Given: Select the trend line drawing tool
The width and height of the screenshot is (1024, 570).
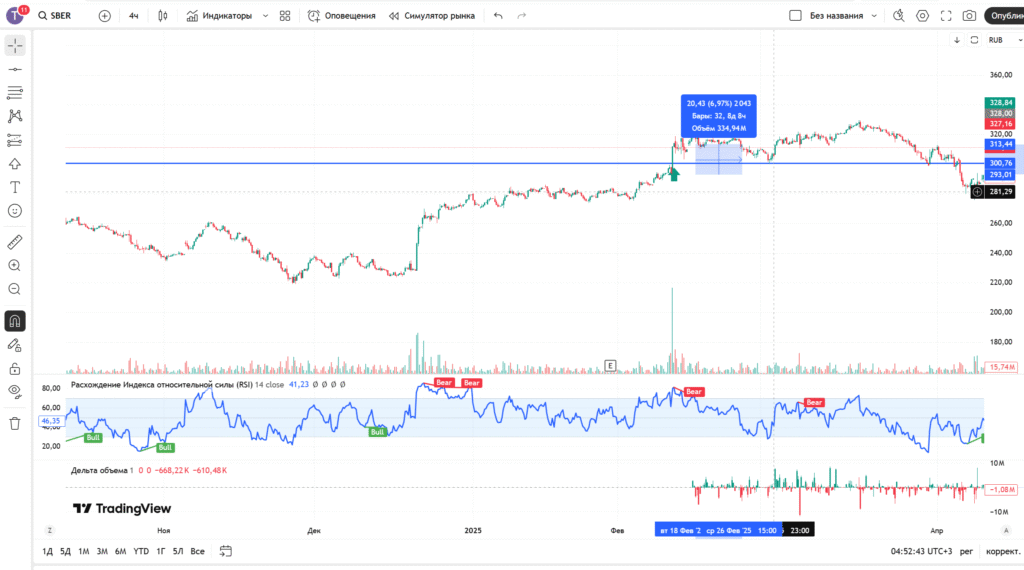Looking at the screenshot, I should coord(15,69).
